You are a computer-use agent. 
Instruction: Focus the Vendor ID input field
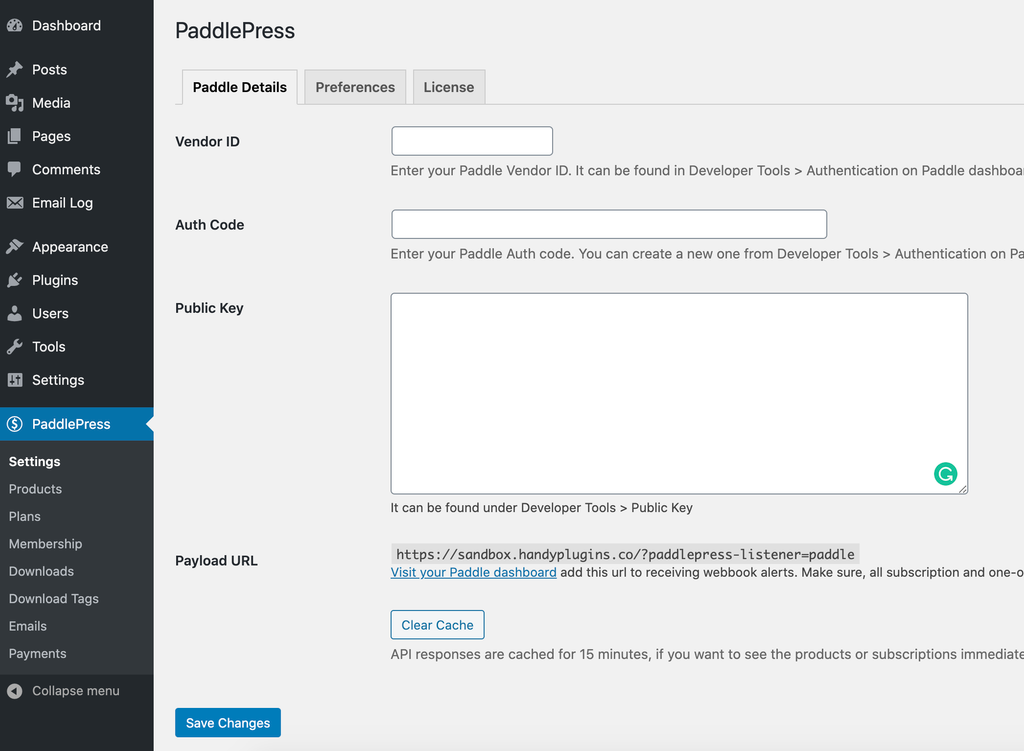472,141
